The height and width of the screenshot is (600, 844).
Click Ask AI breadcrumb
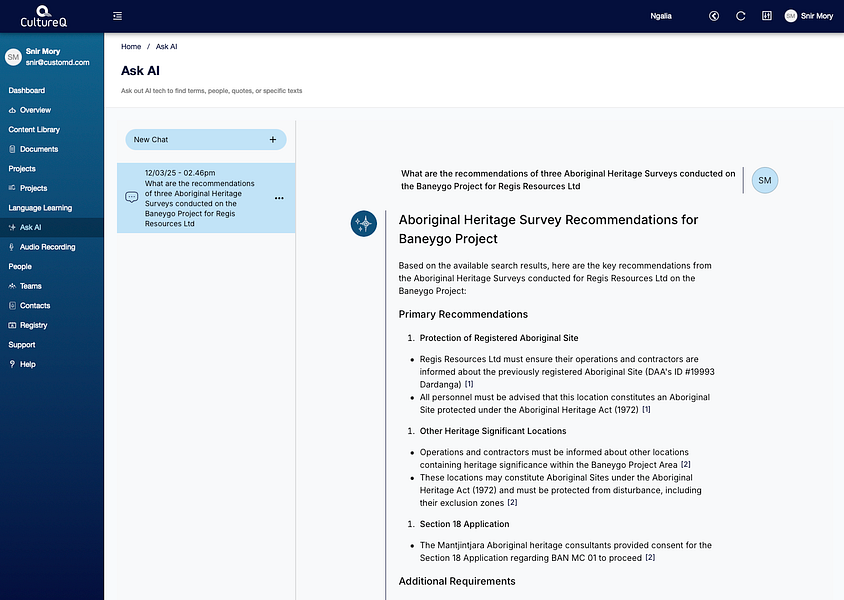point(166,47)
